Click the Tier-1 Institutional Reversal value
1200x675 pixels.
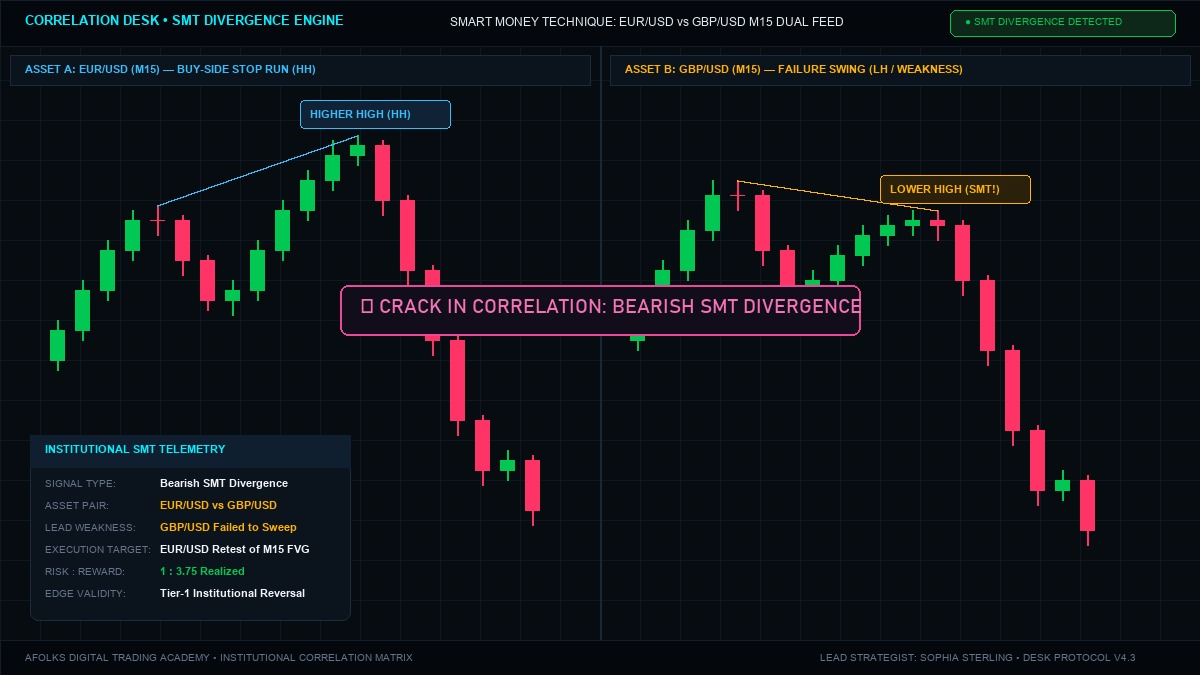click(x=232, y=593)
